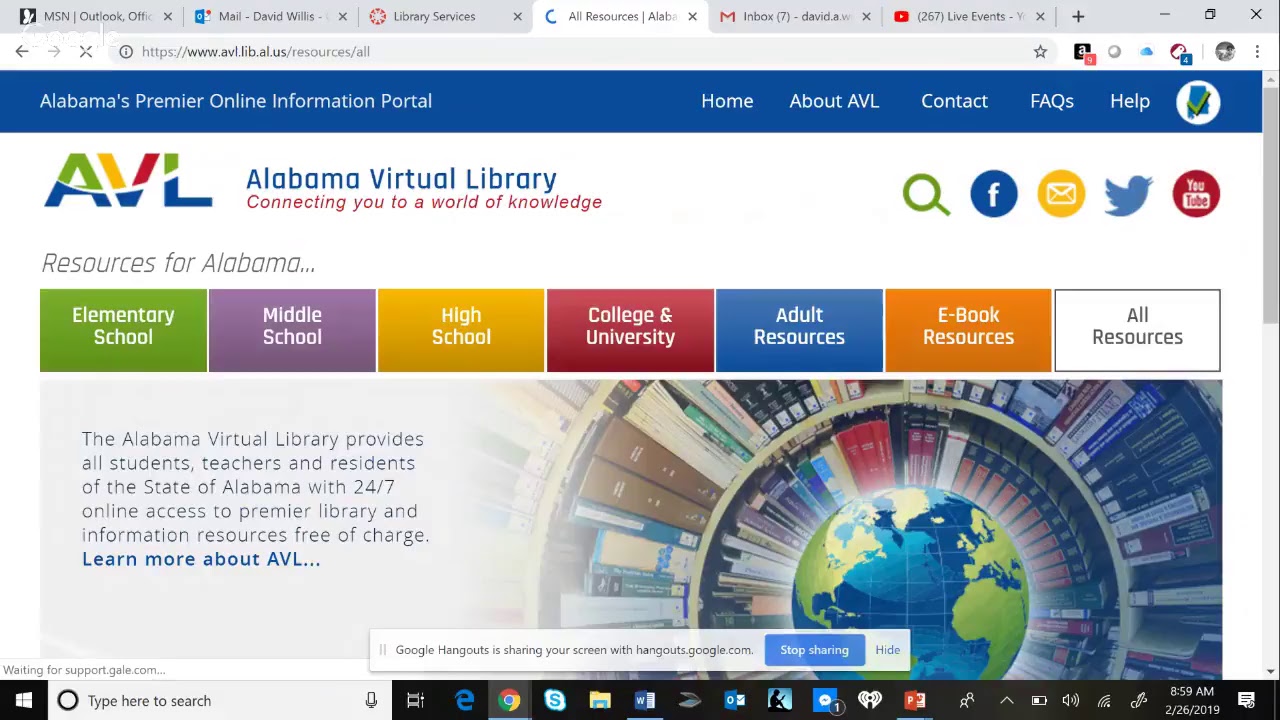Open PowerPoint from the taskbar
Image resolution: width=1280 pixels, height=720 pixels.
click(915, 700)
